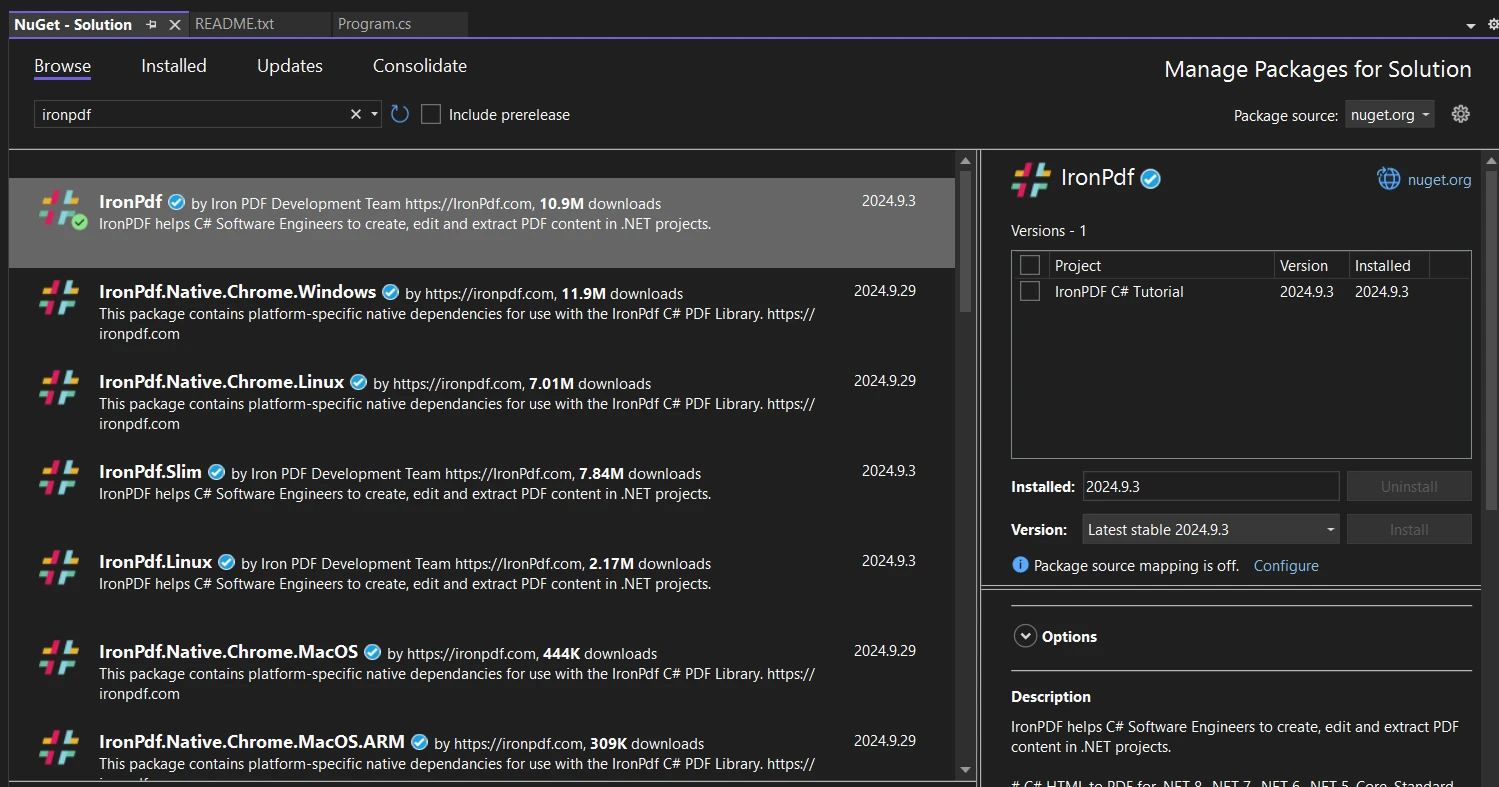Click the package list scroll up arrow
1499x787 pixels.
pos(966,160)
